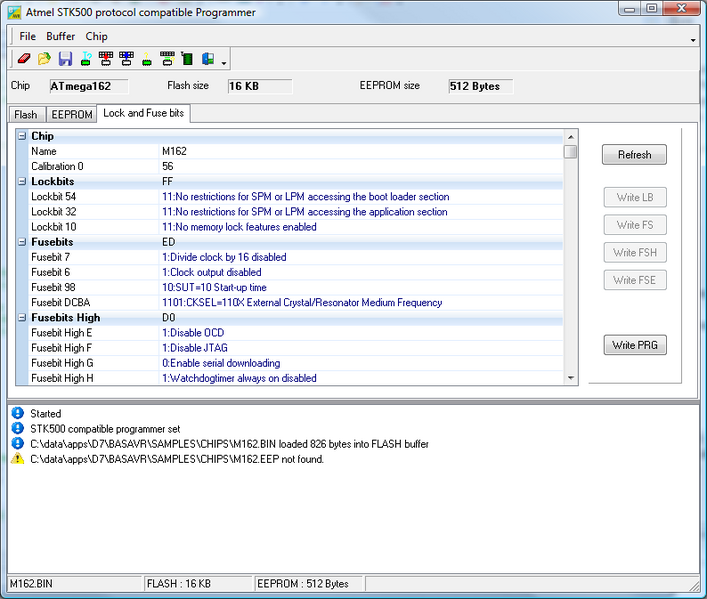Open the toolbar overflow dropdown arrow
Viewport: 707px width, 599px height.
224,63
